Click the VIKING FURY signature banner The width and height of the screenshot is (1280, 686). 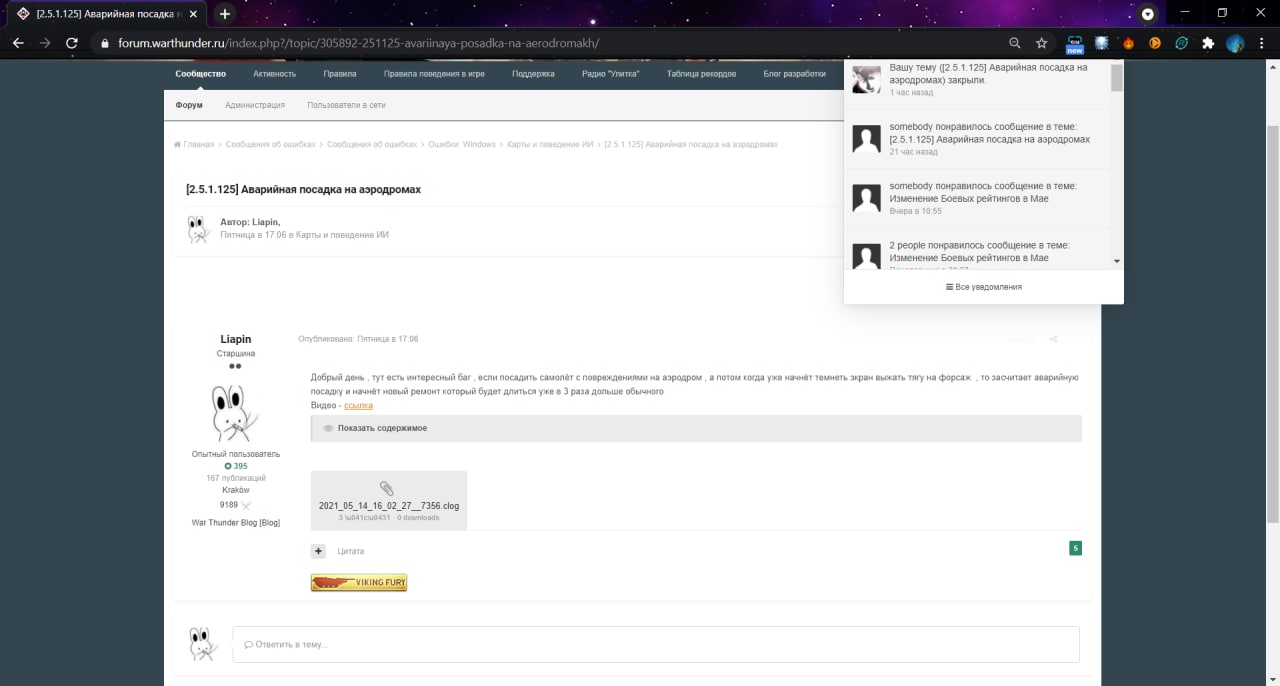coord(359,583)
